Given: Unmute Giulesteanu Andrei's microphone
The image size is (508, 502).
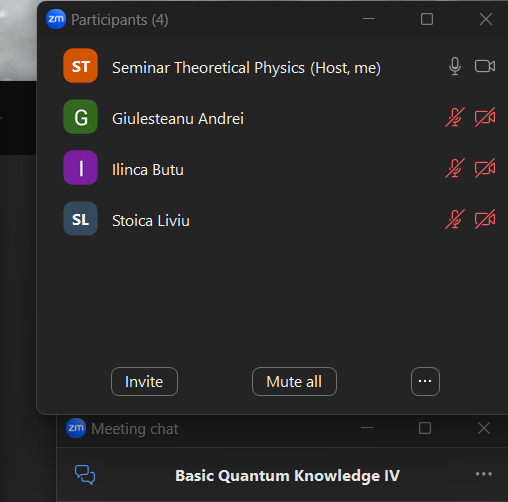Looking at the screenshot, I should point(455,117).
